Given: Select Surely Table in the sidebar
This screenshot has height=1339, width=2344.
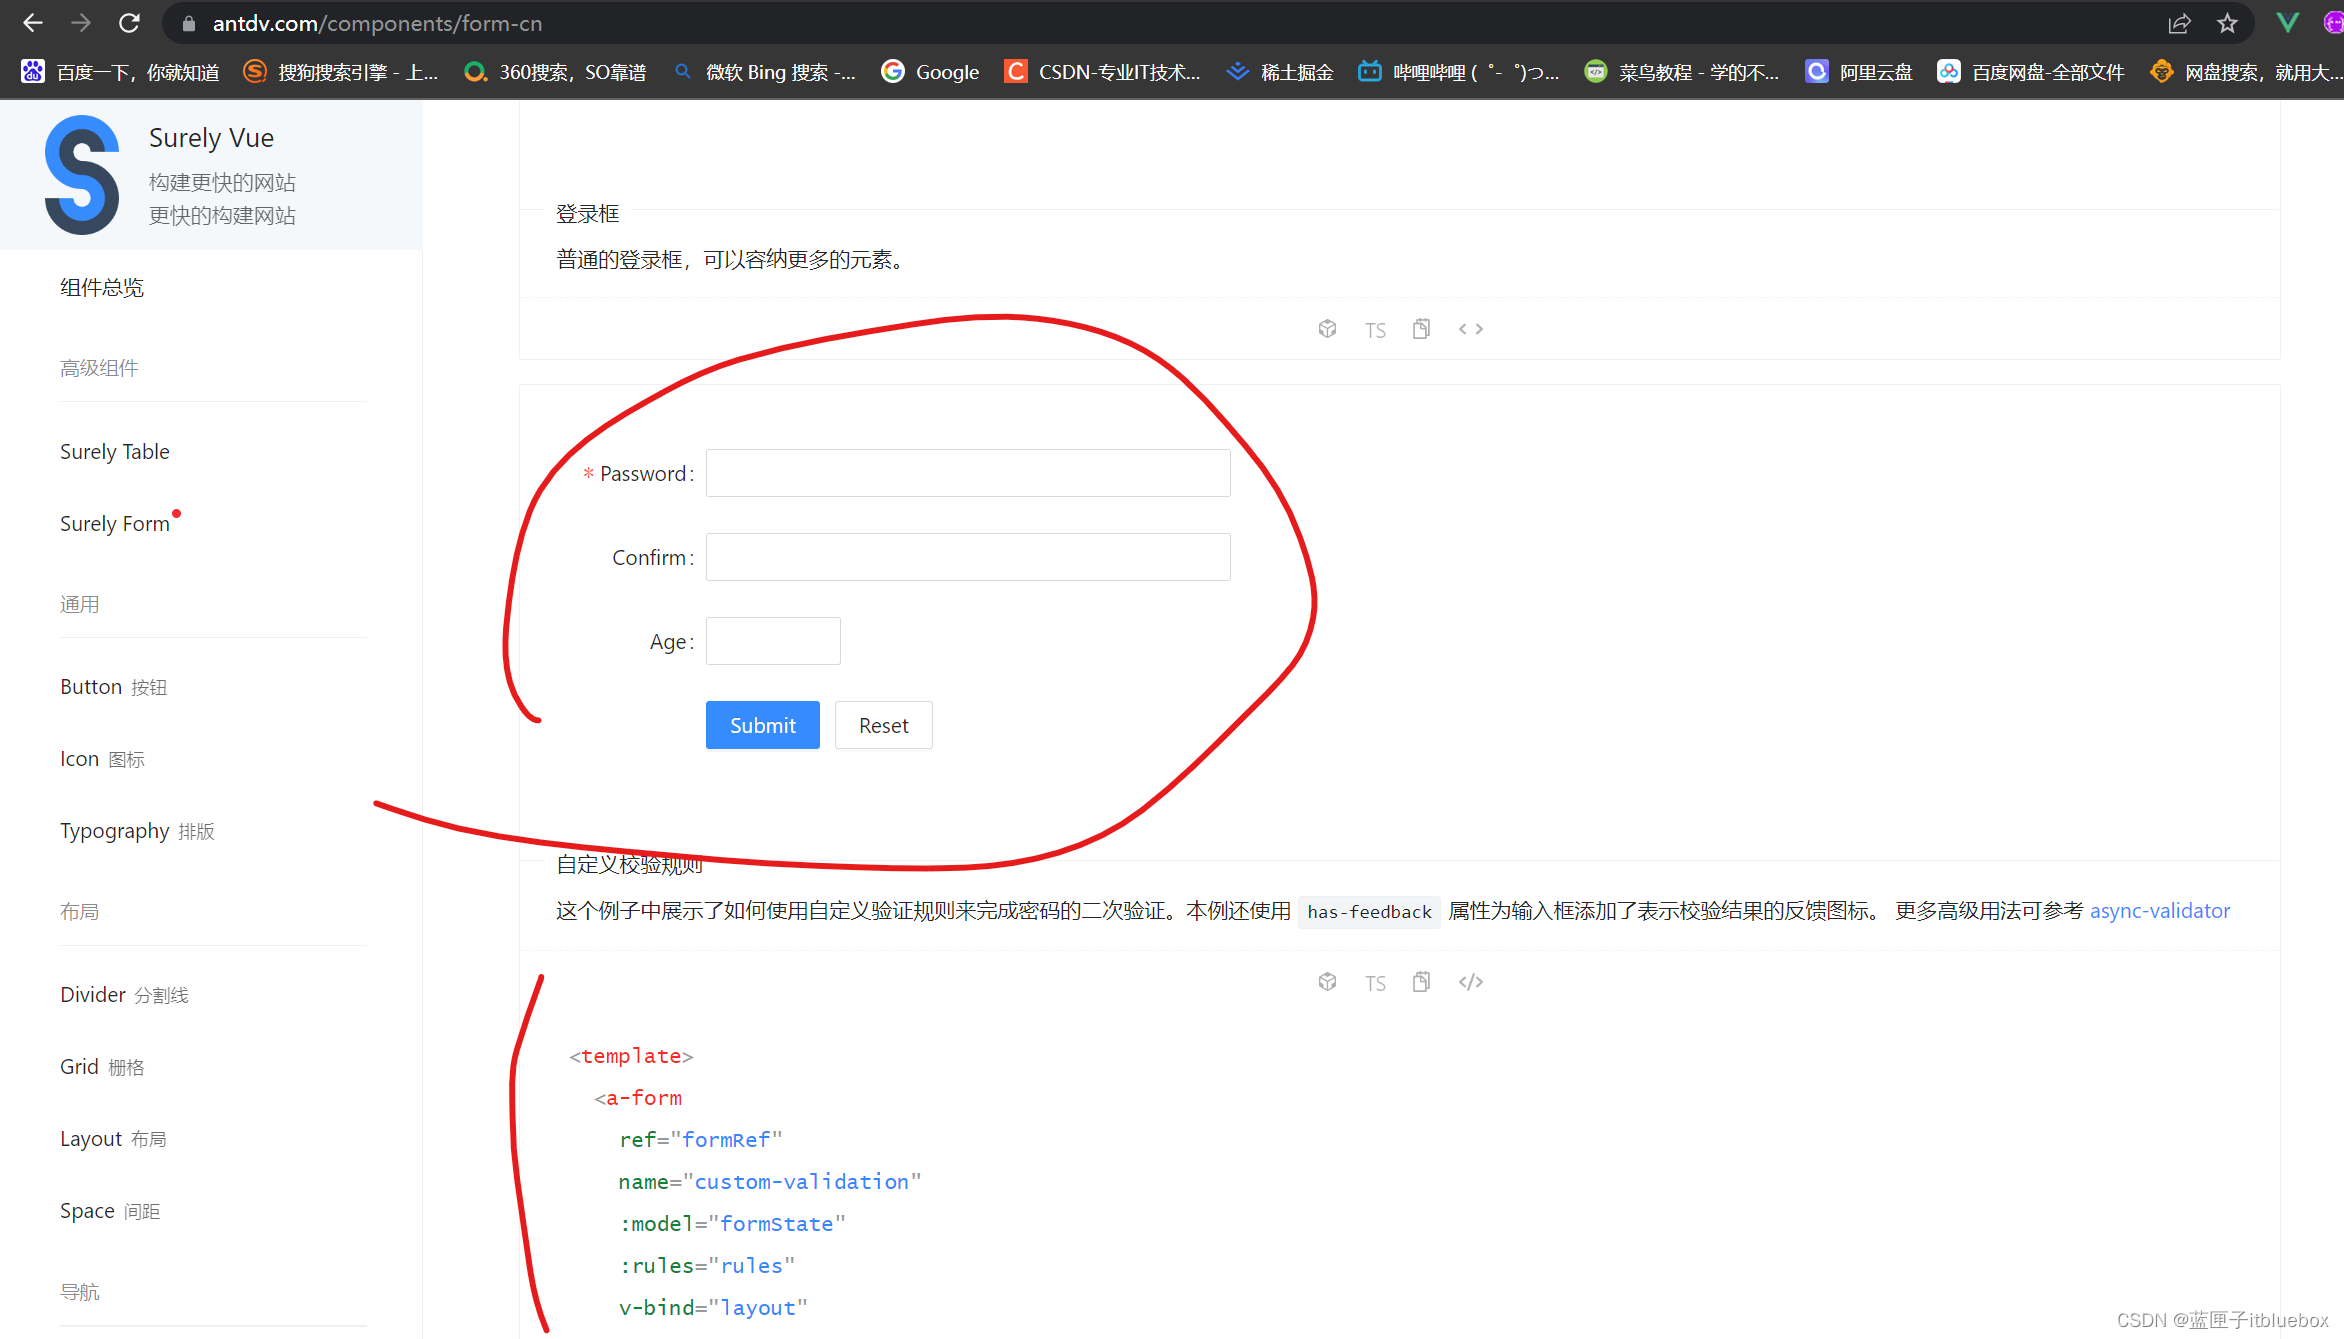Looking at the screenshot, I should 114,451.
